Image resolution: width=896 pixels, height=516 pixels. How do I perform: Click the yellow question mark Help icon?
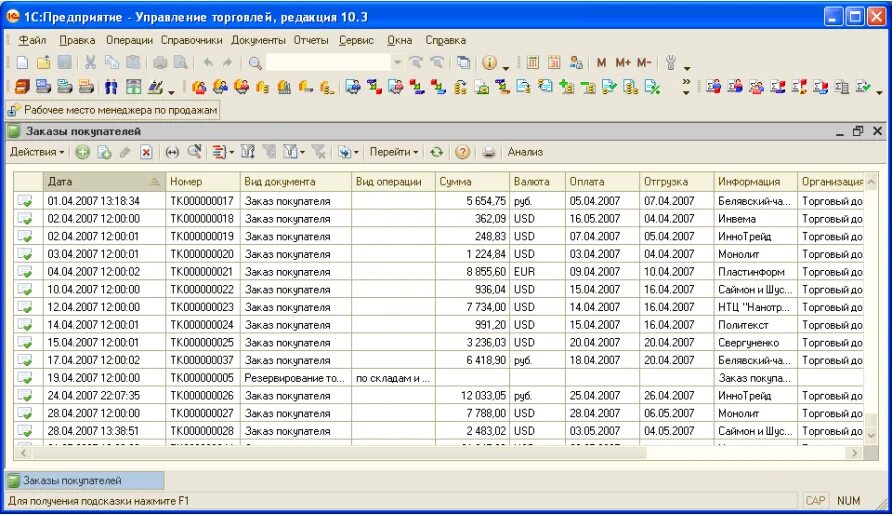[462, 152]
